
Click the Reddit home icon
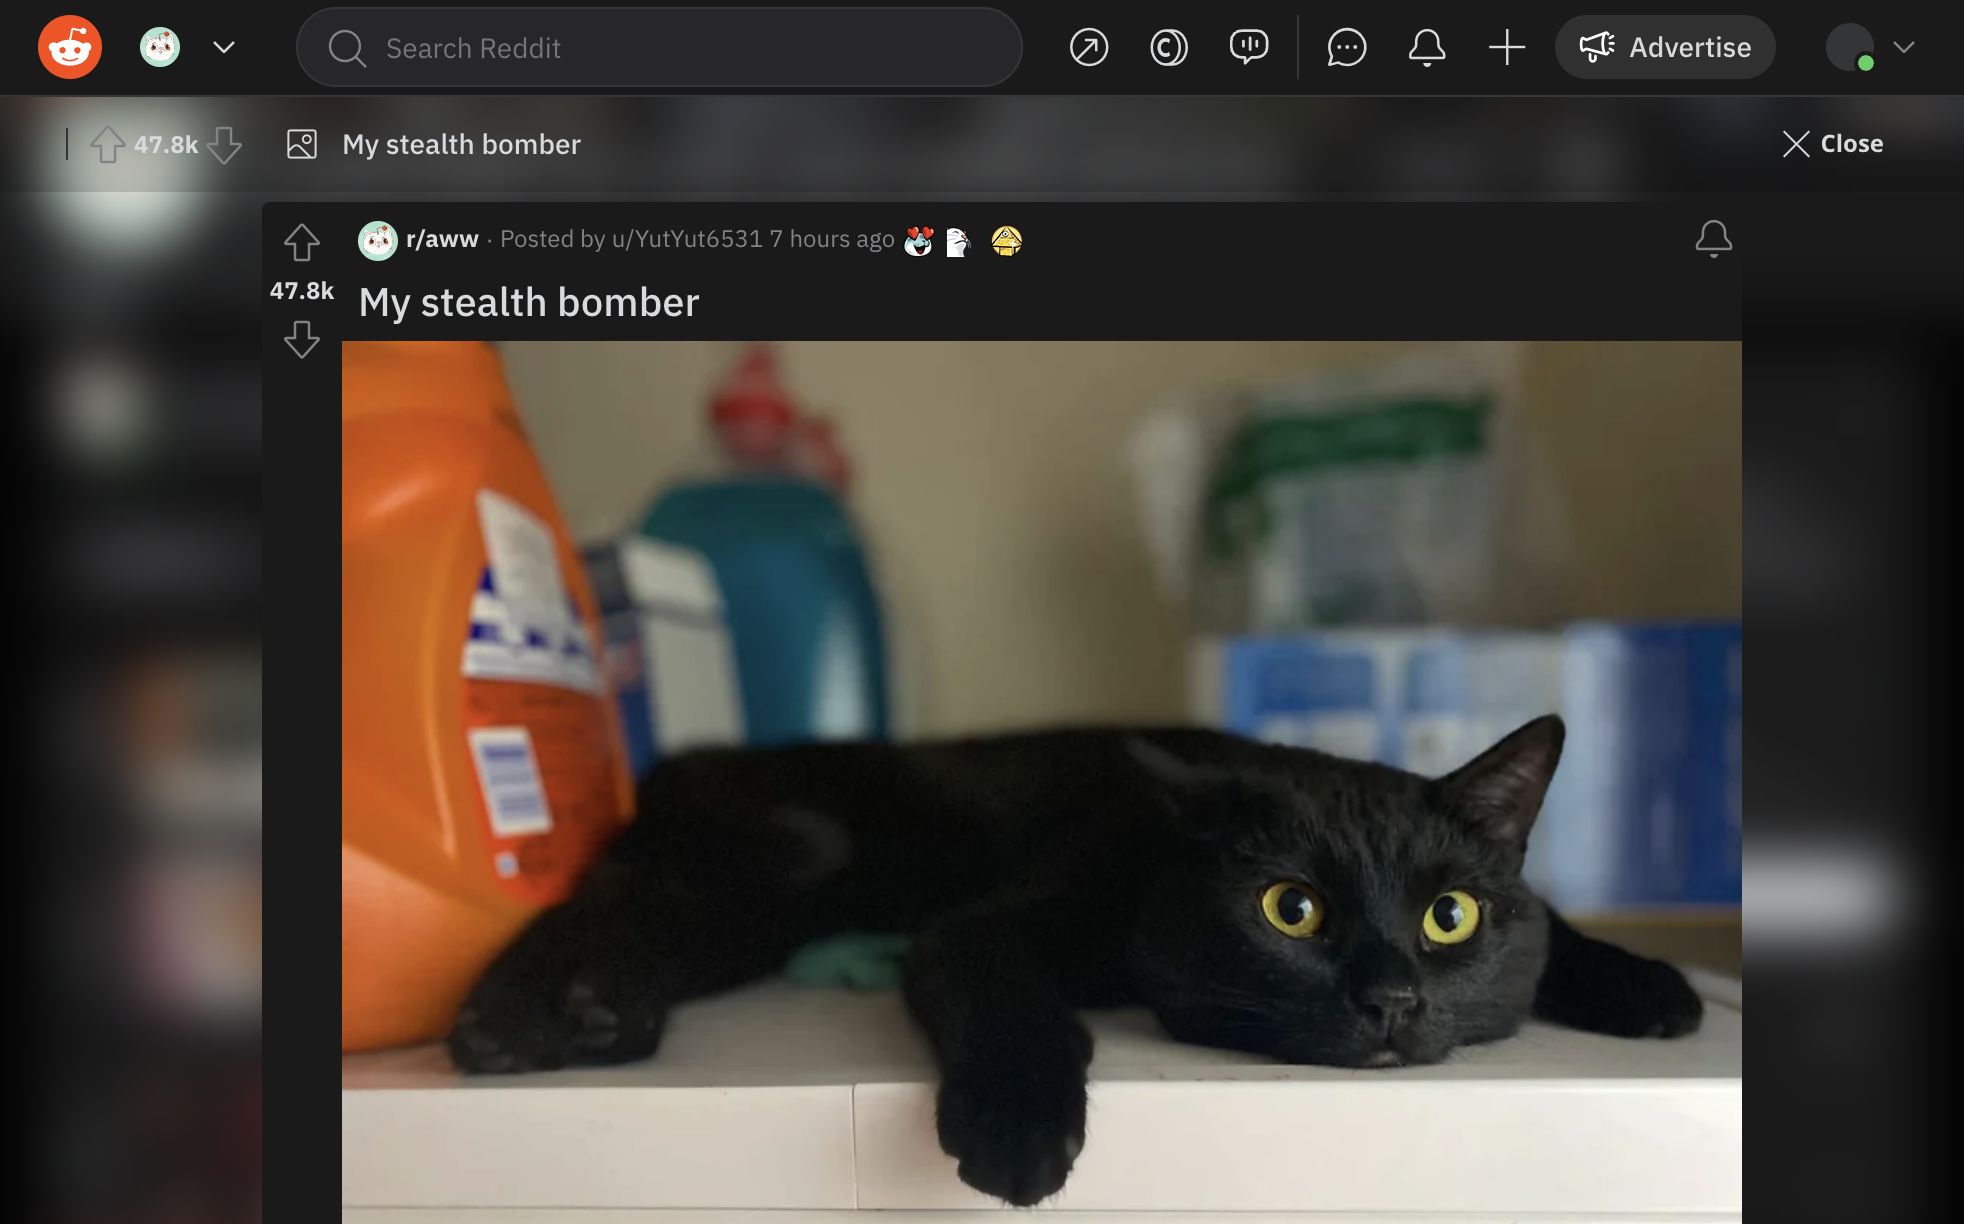coord(69,47)
